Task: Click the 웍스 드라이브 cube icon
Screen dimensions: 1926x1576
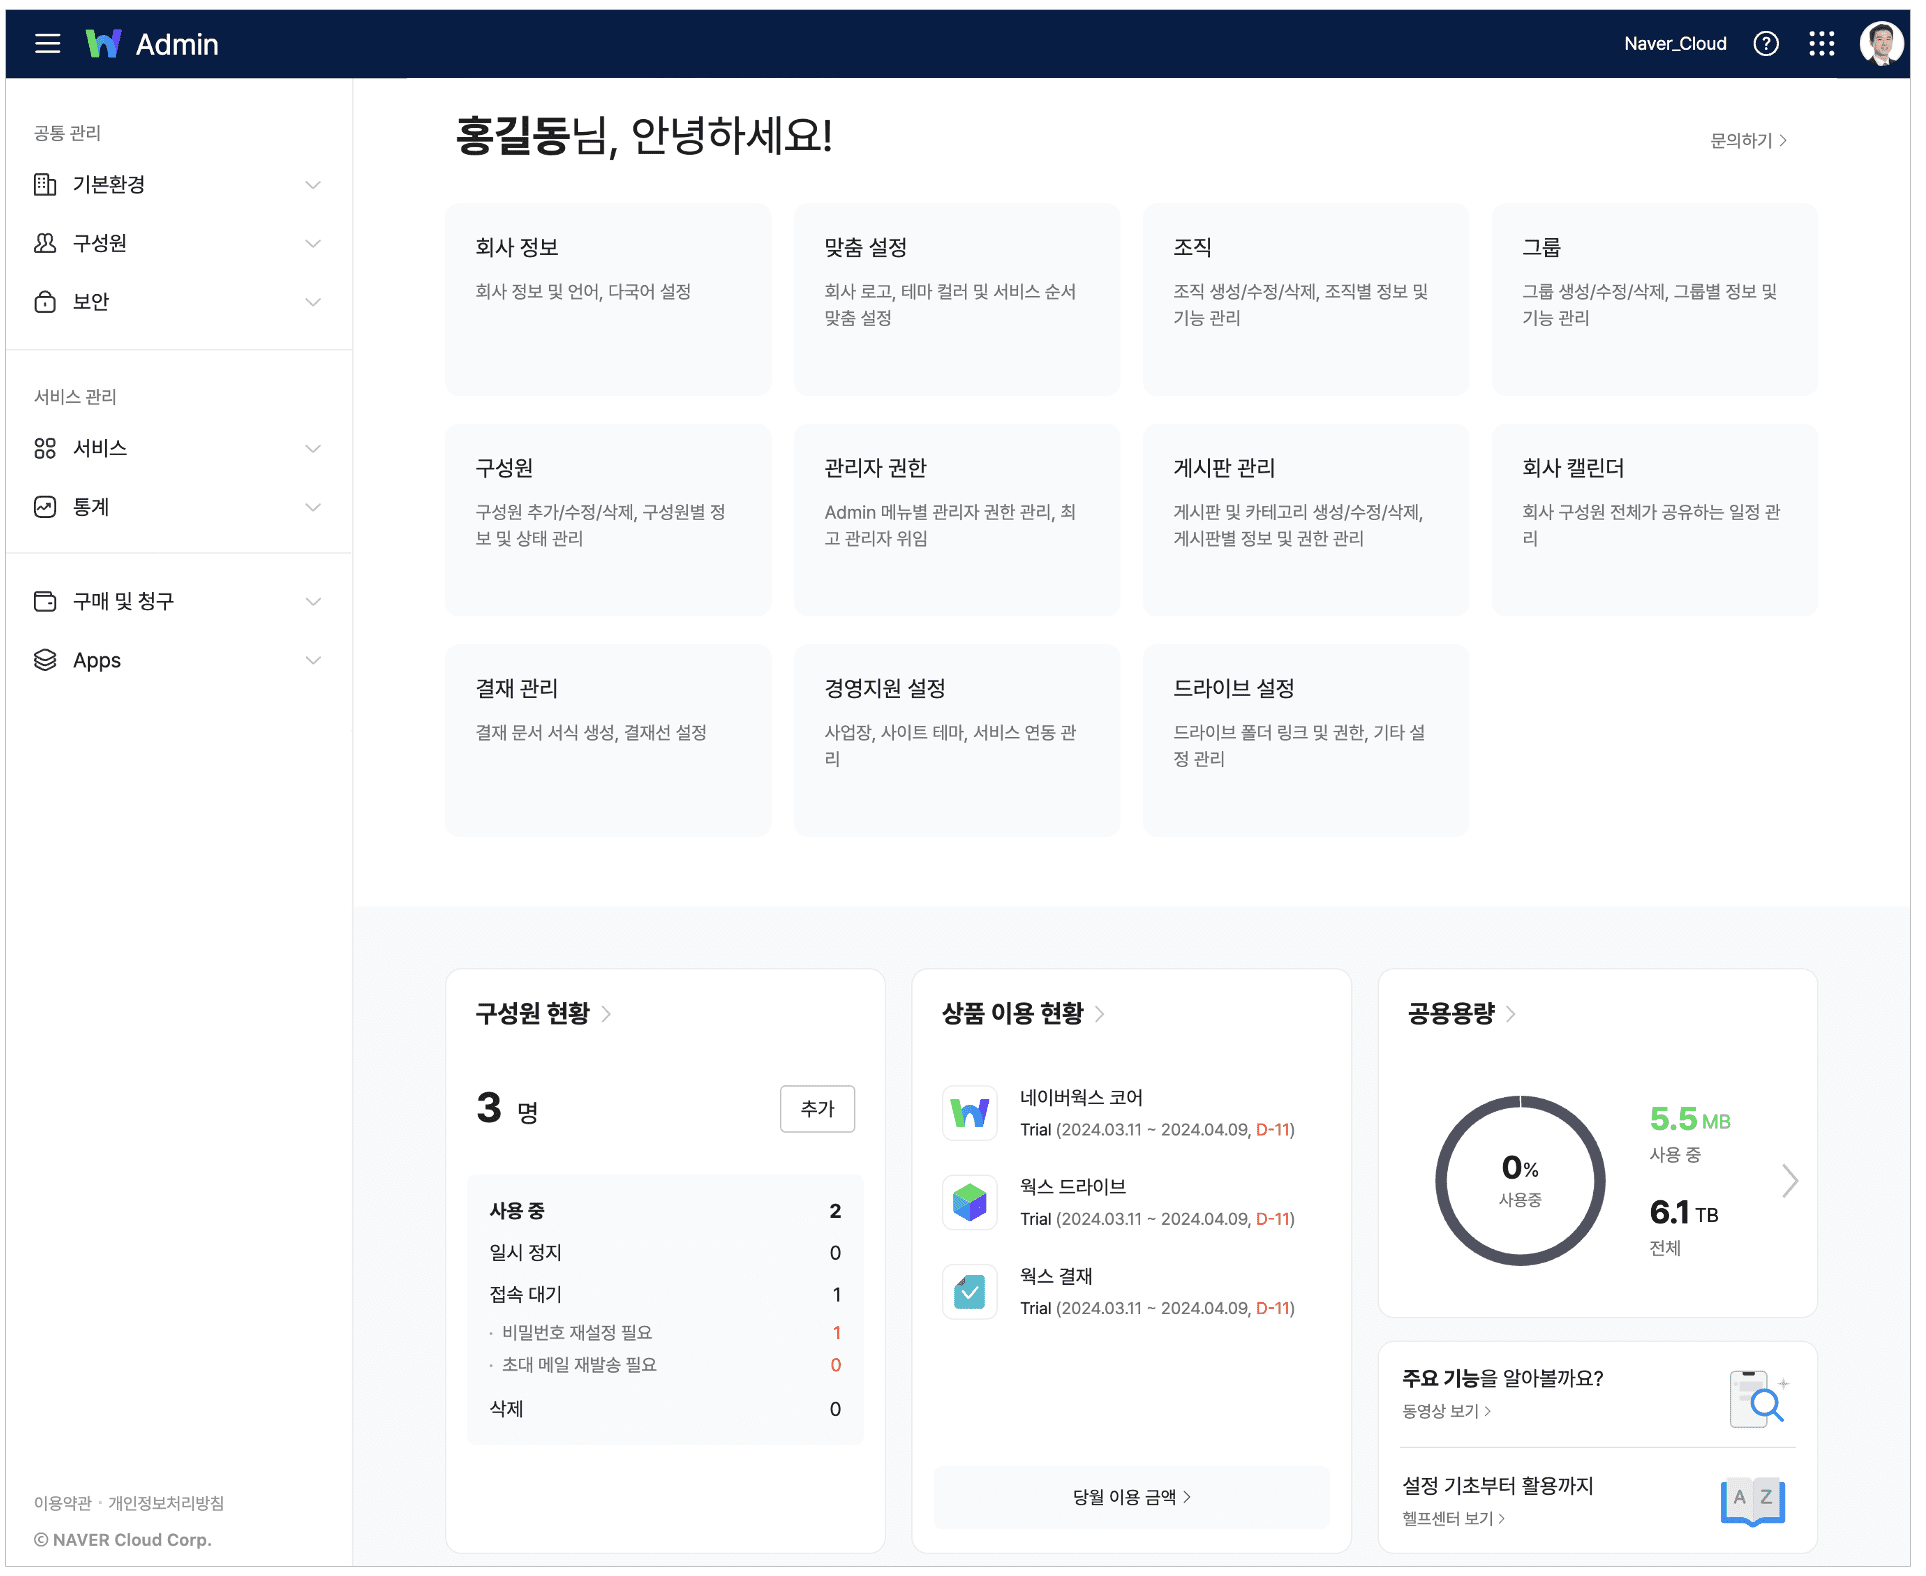Action: (x=969, y=1202)
